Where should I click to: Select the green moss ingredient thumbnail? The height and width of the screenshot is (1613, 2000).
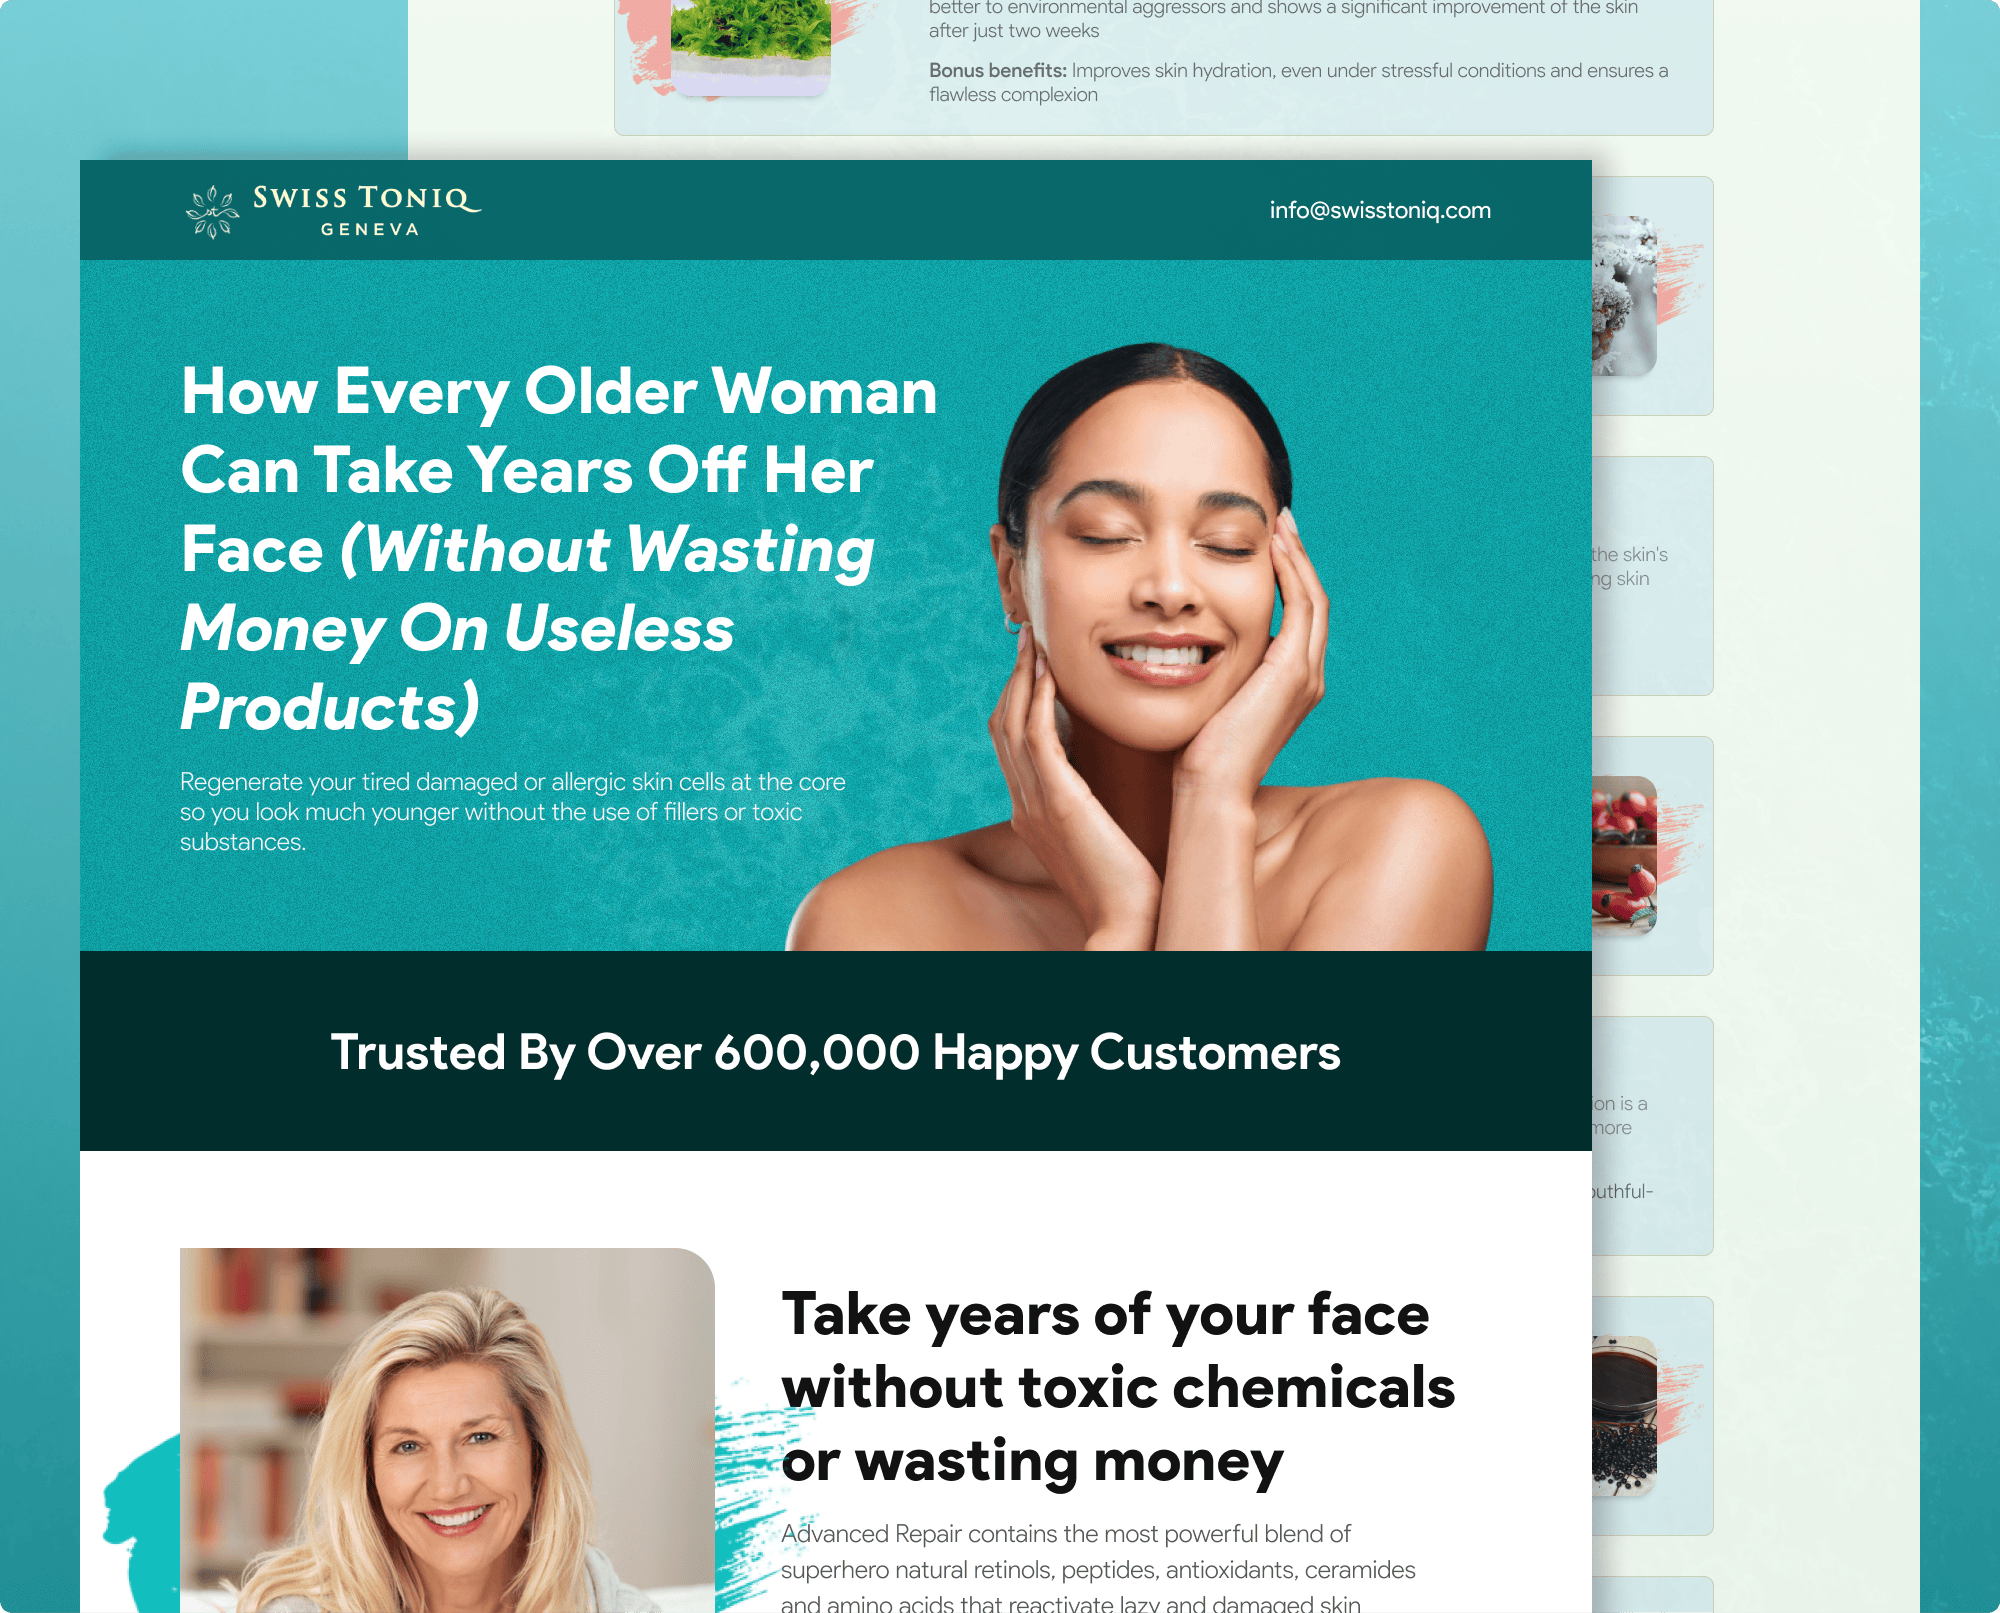tap(750, 47)
